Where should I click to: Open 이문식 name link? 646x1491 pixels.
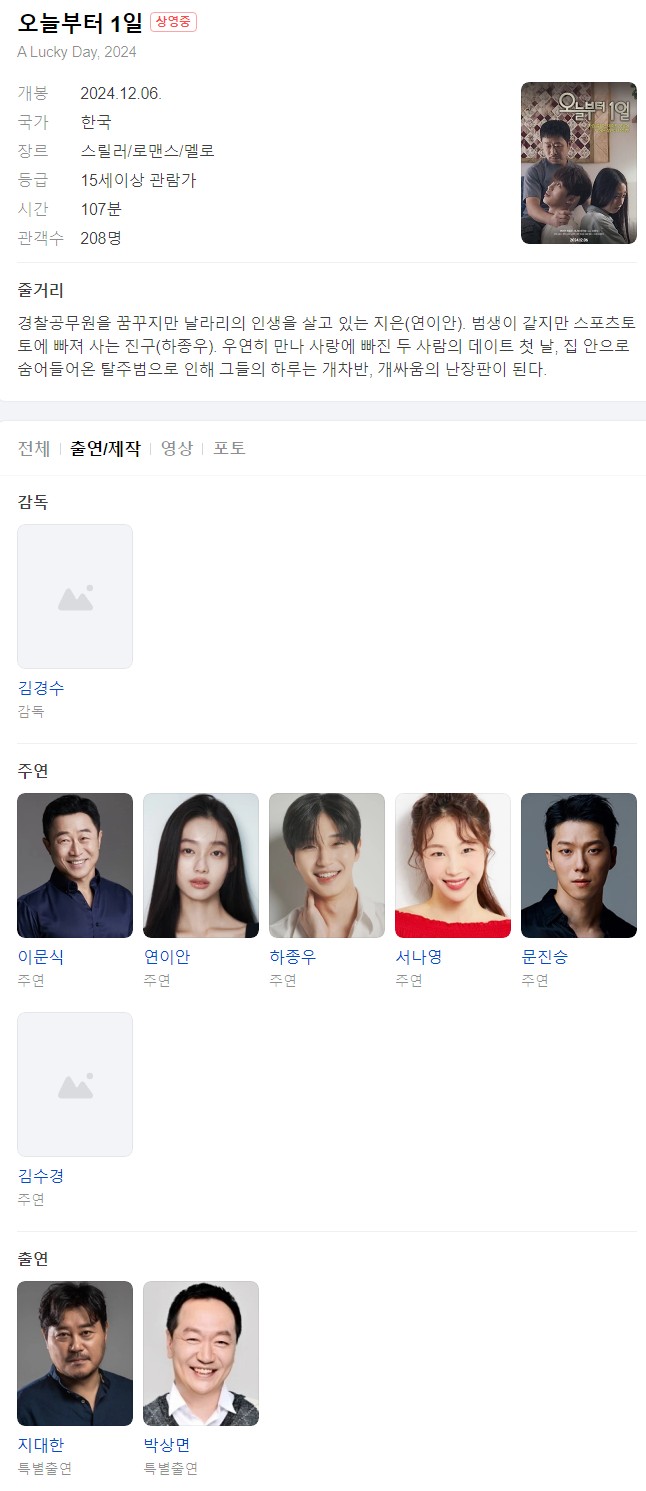[41, 957]
